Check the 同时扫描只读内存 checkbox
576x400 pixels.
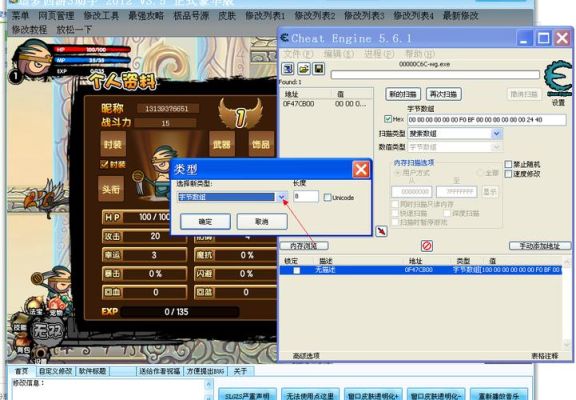[x=395, y=204]
